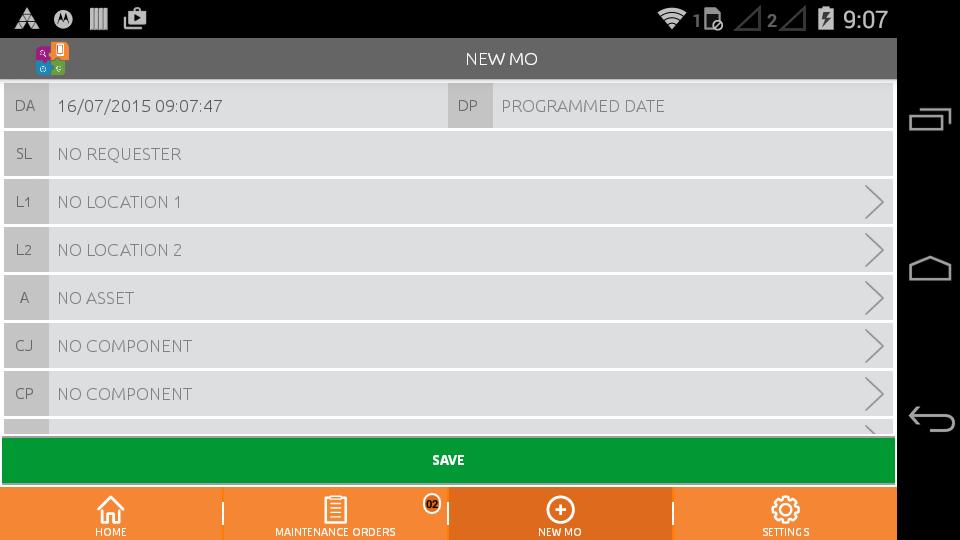Tap the DP label box
This screenshot has width=960, height=540.
point(470,106)
